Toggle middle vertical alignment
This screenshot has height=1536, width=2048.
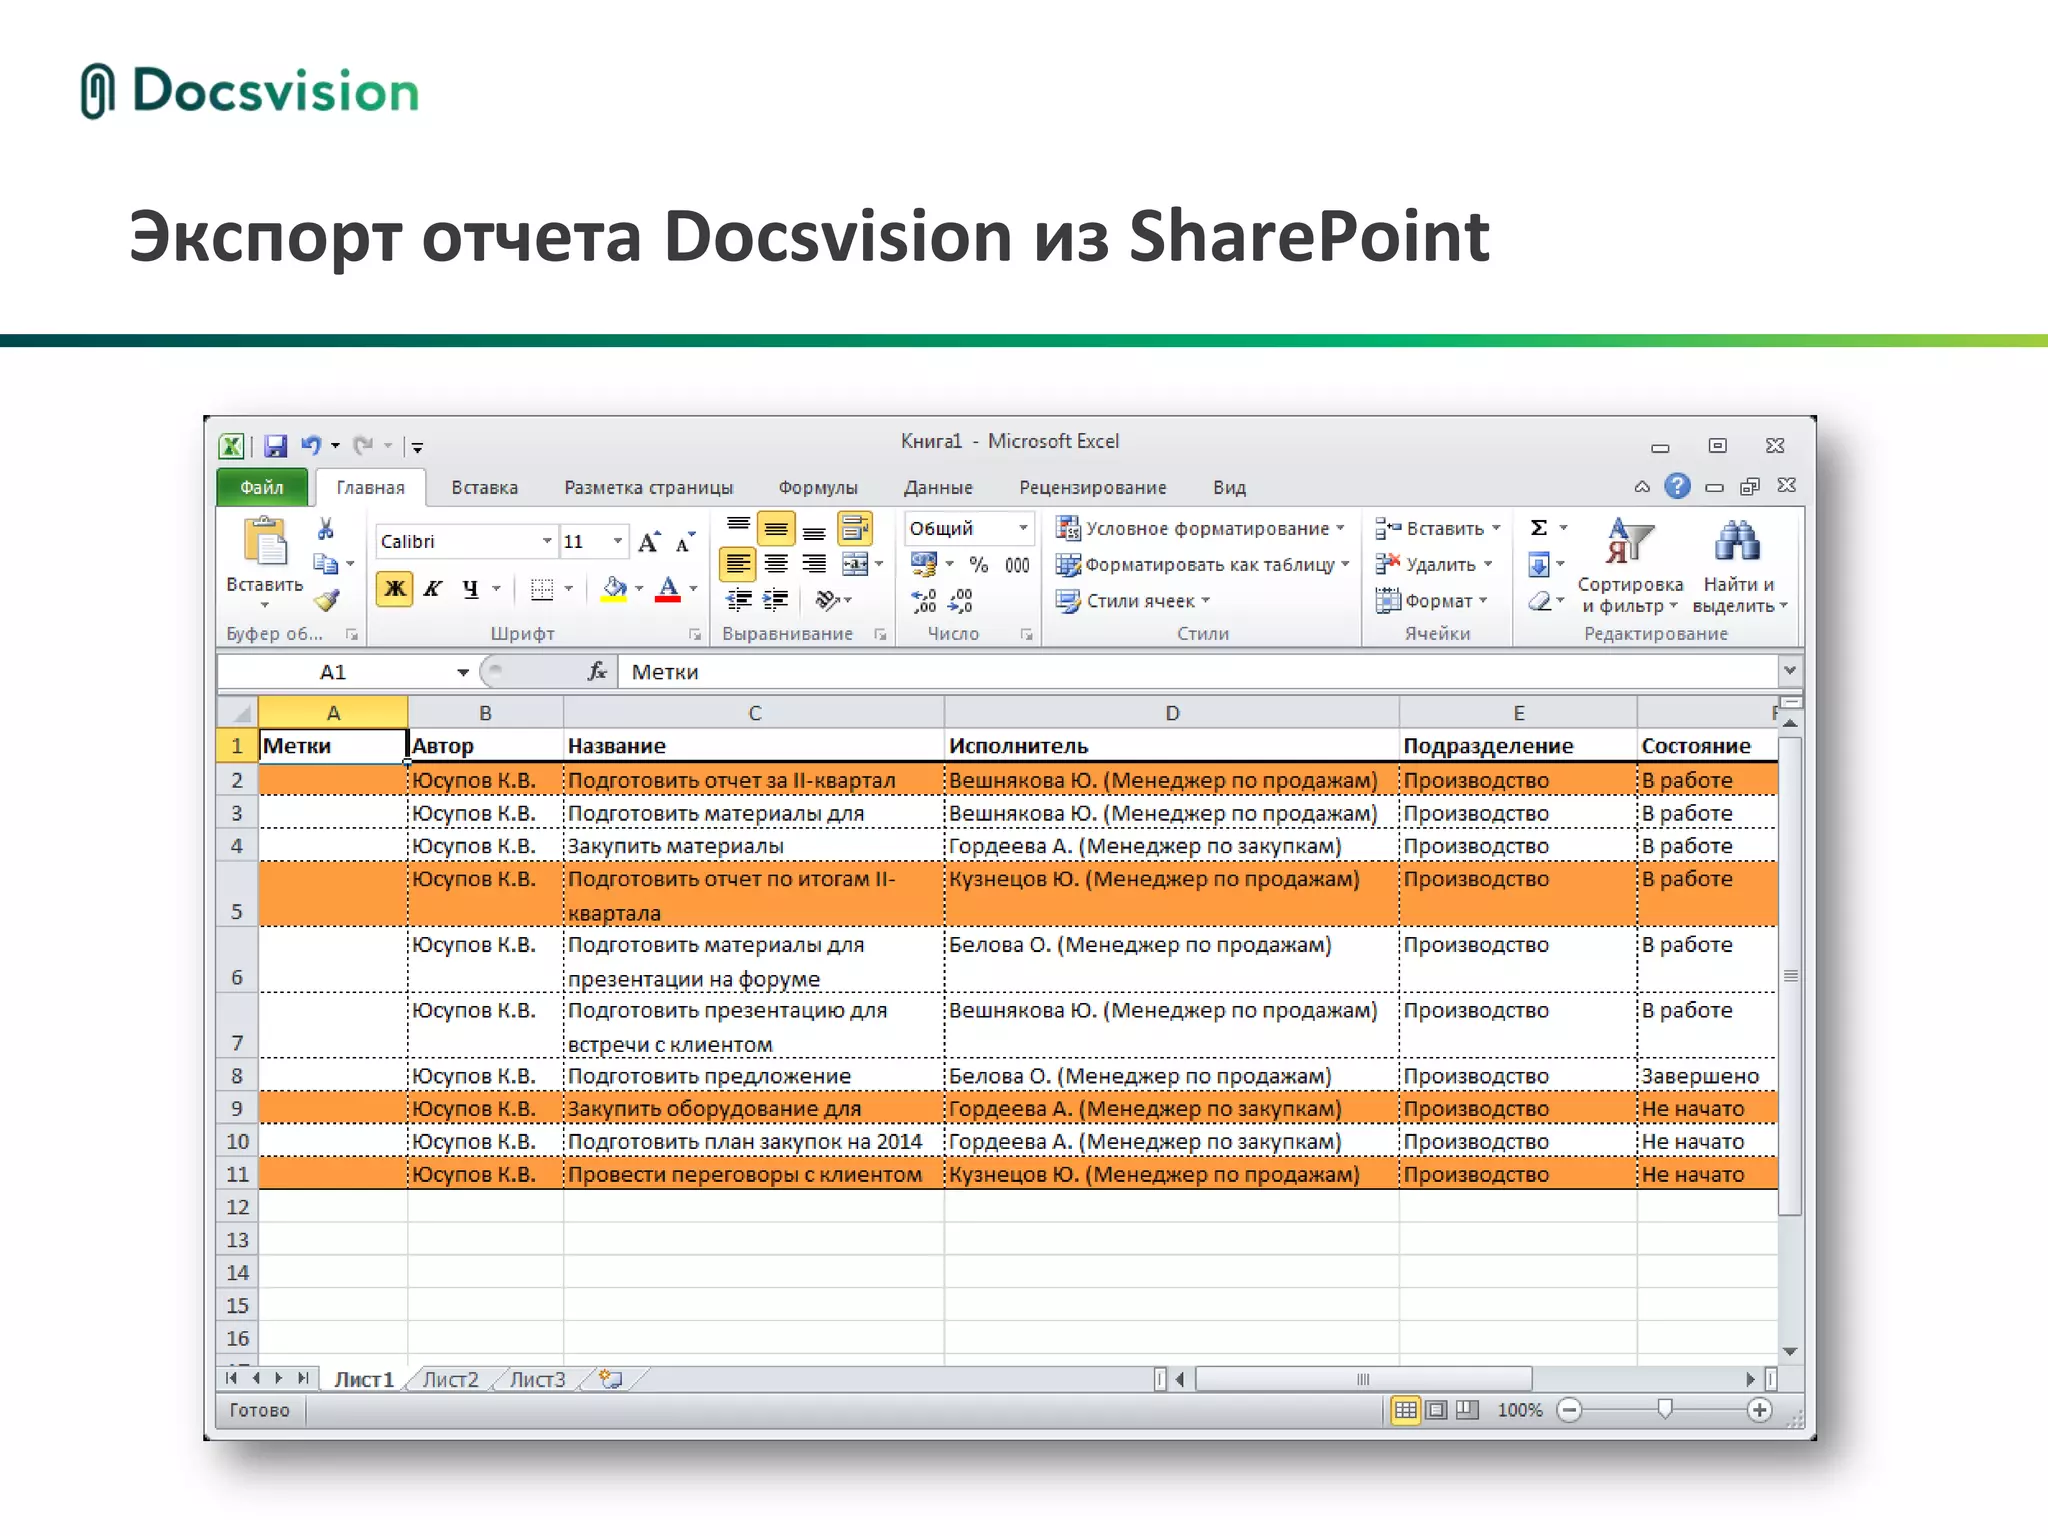click(776, 528)
